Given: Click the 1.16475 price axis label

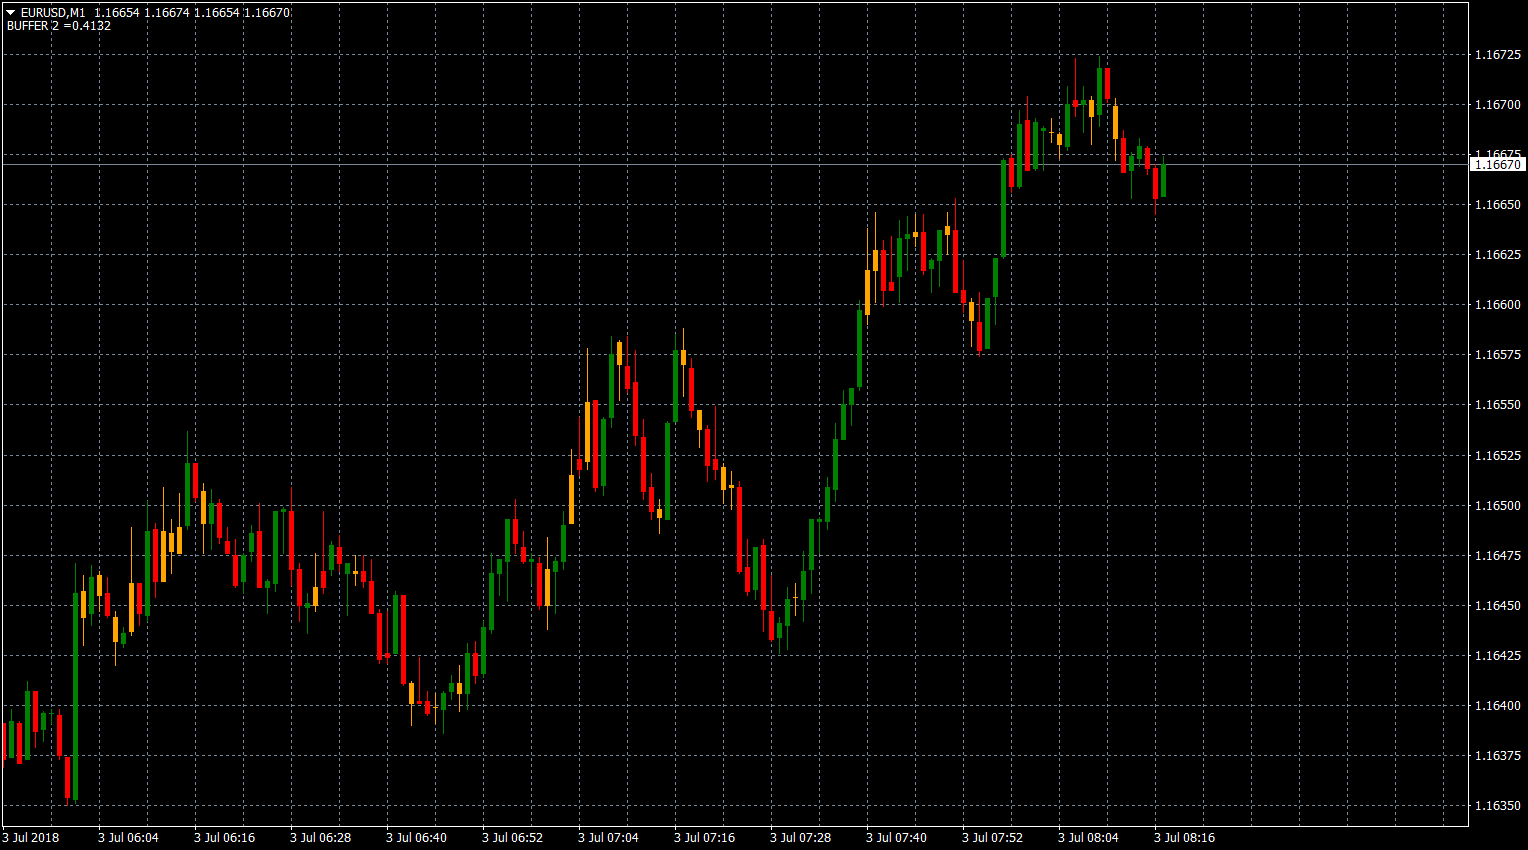Looking at the screenshot, I should click(x=1498, y=556).
